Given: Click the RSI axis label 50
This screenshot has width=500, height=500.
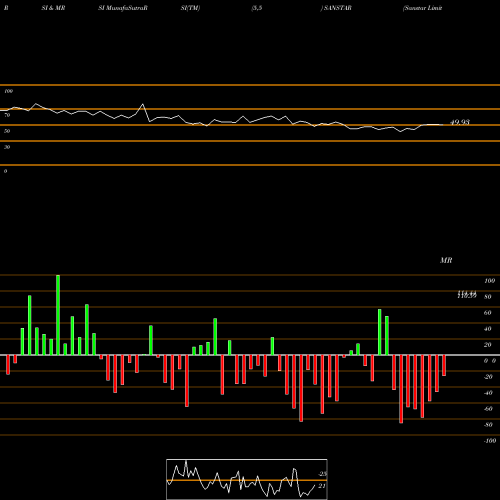Looking at the screenshot, I should 7,131.
